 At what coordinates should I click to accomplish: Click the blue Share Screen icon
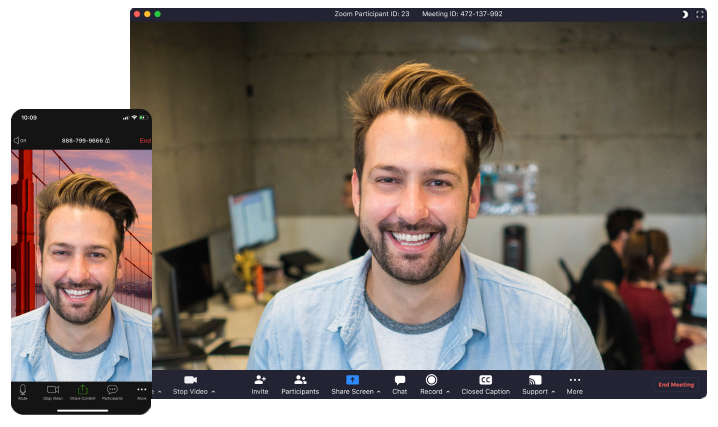click(353, 380)
